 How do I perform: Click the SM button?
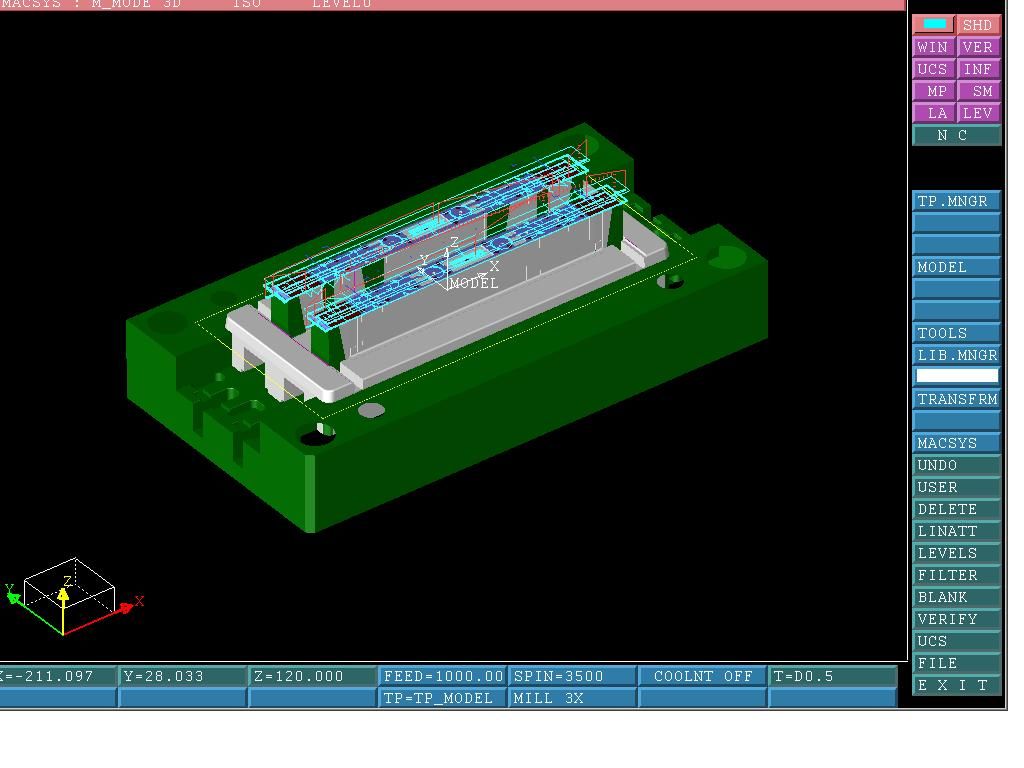click(x=978, y=91)
